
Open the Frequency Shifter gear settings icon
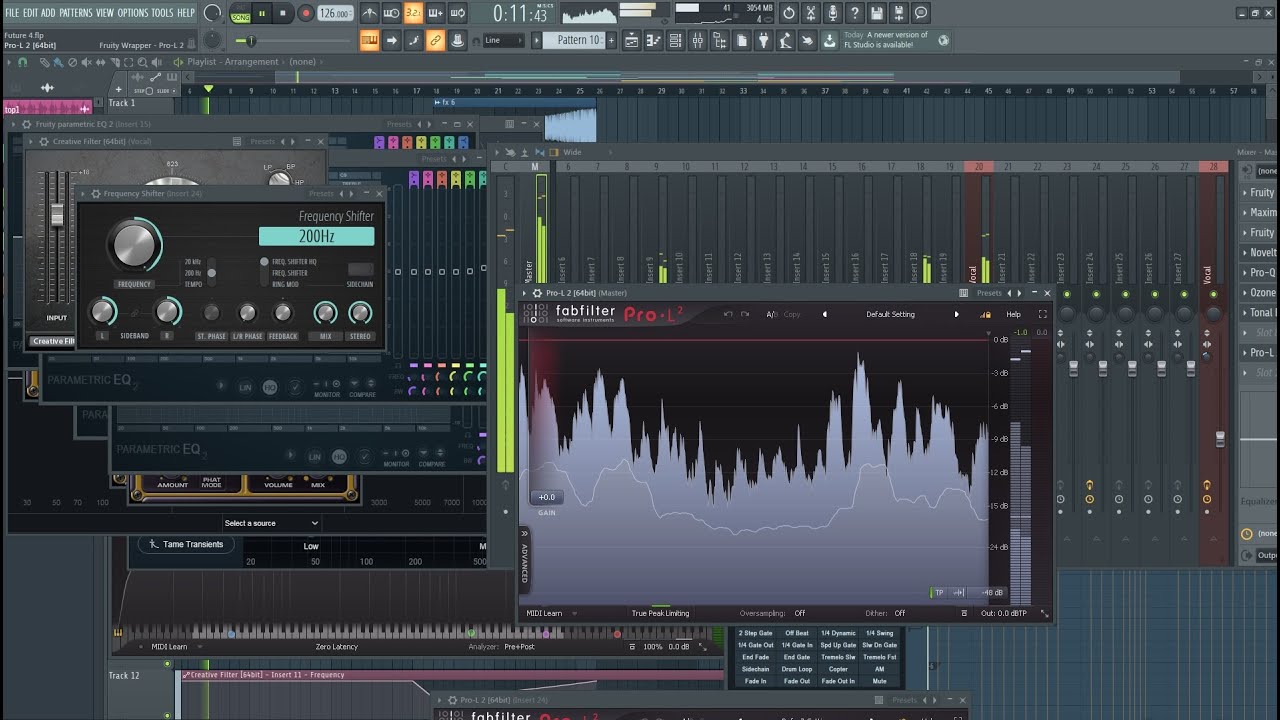pyautogui.click(x=96, y=193)
